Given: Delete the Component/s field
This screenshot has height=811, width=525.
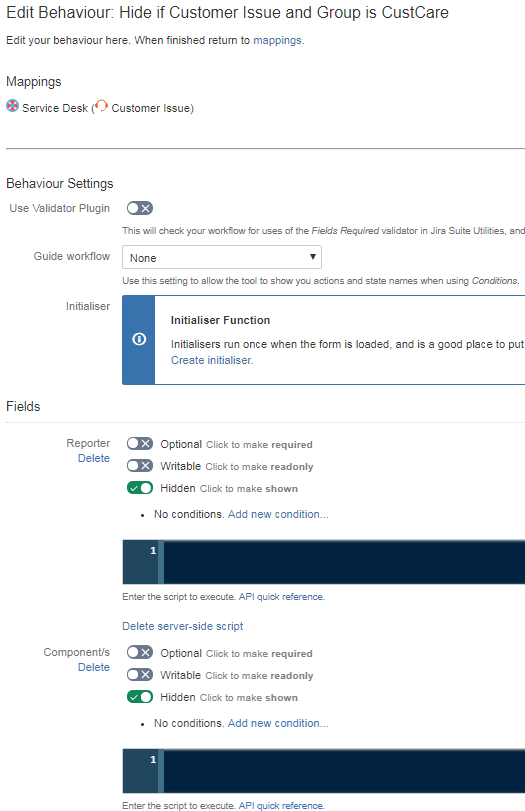Looking at the screenshot, I should [94, 667].
